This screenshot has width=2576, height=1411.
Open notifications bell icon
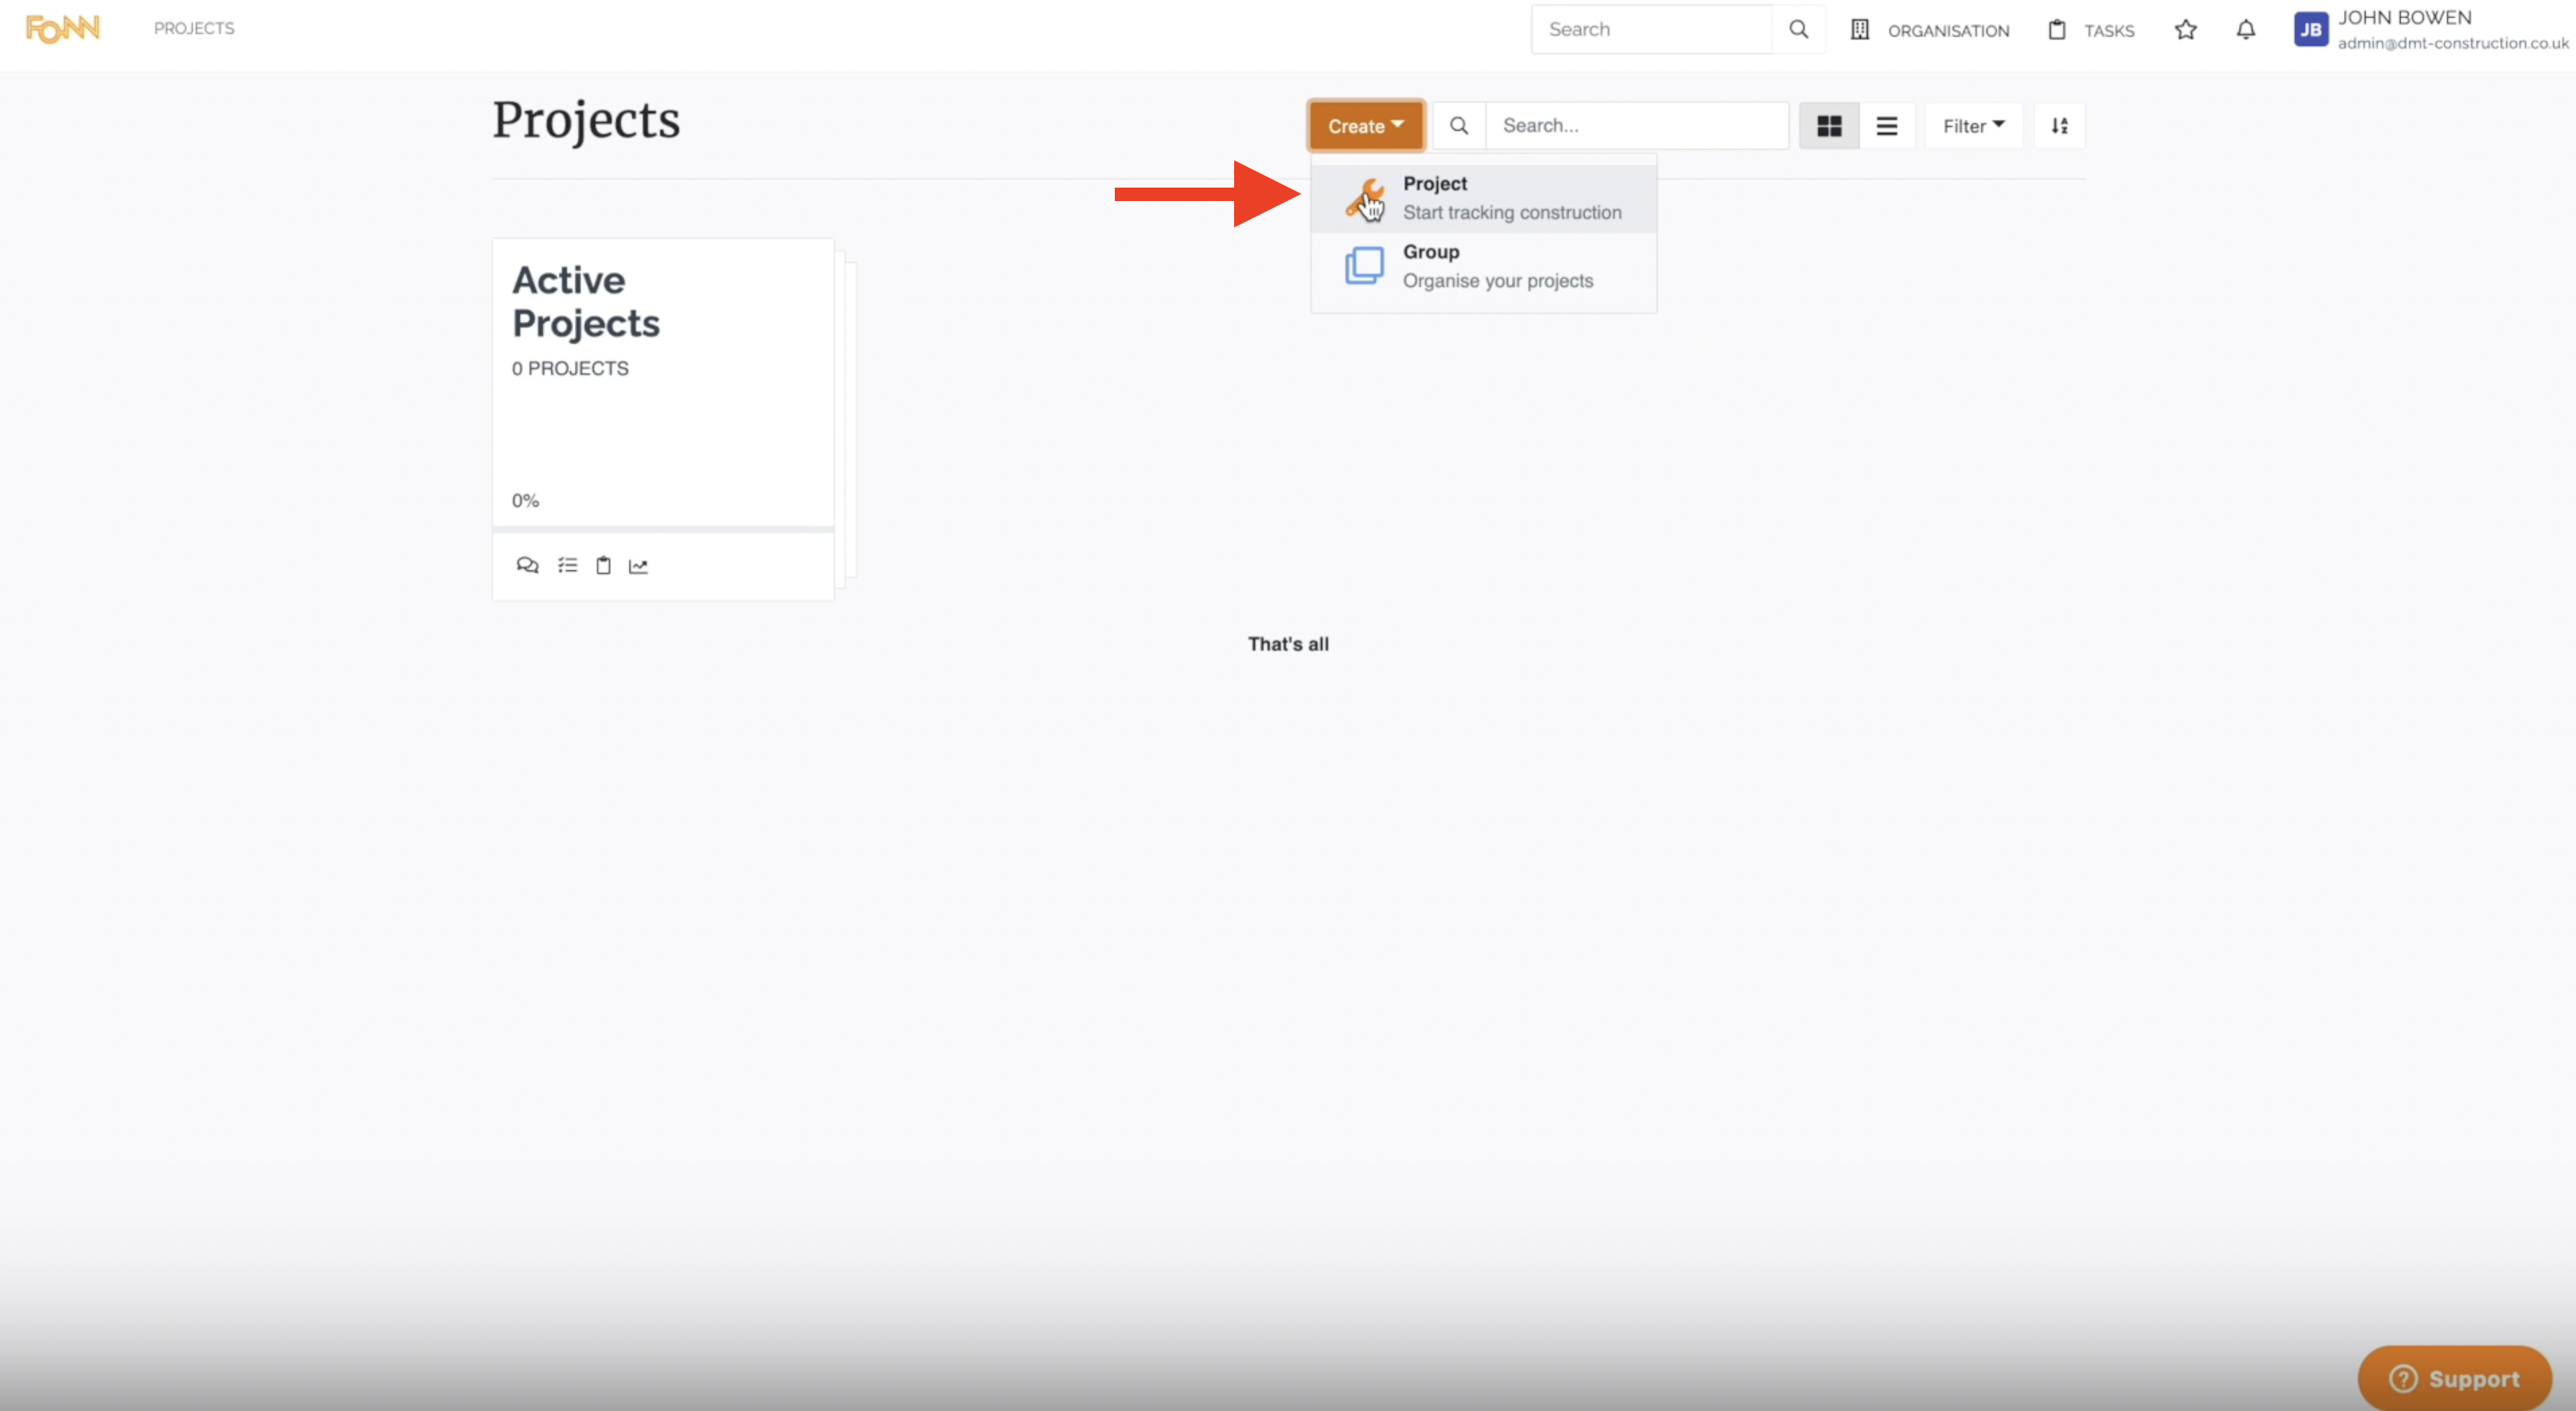[2245, 30]
